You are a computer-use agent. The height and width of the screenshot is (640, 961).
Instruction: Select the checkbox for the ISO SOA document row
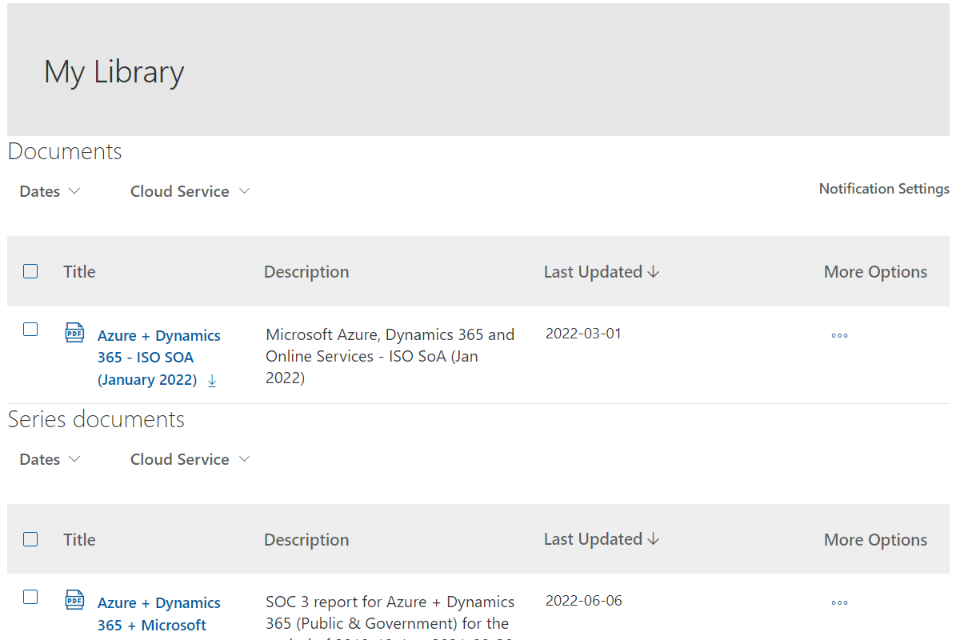[31, 329]
